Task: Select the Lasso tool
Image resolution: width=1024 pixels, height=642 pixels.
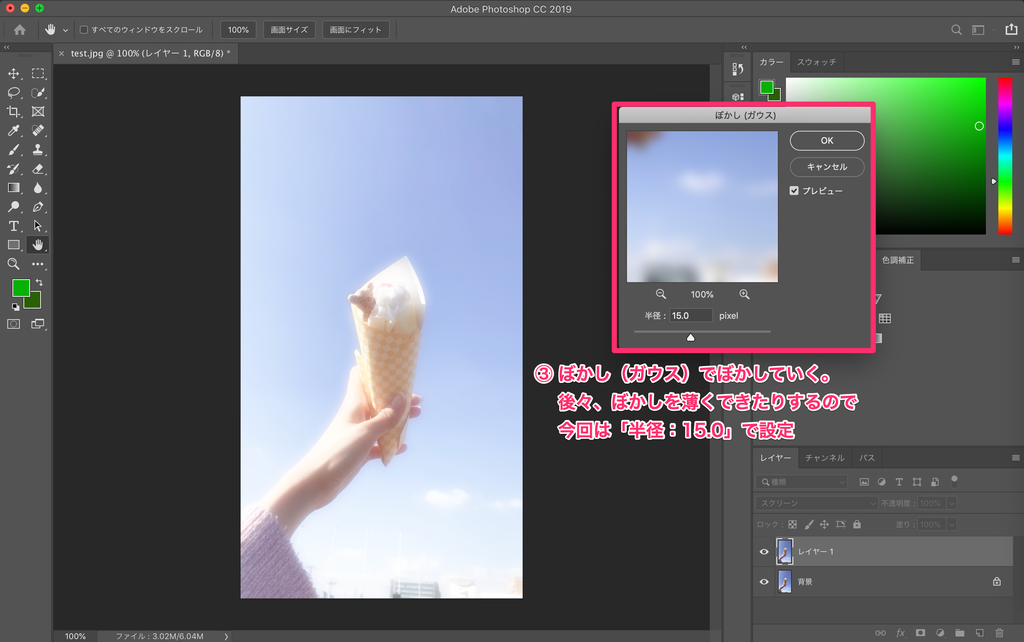Action: [13, 93]
